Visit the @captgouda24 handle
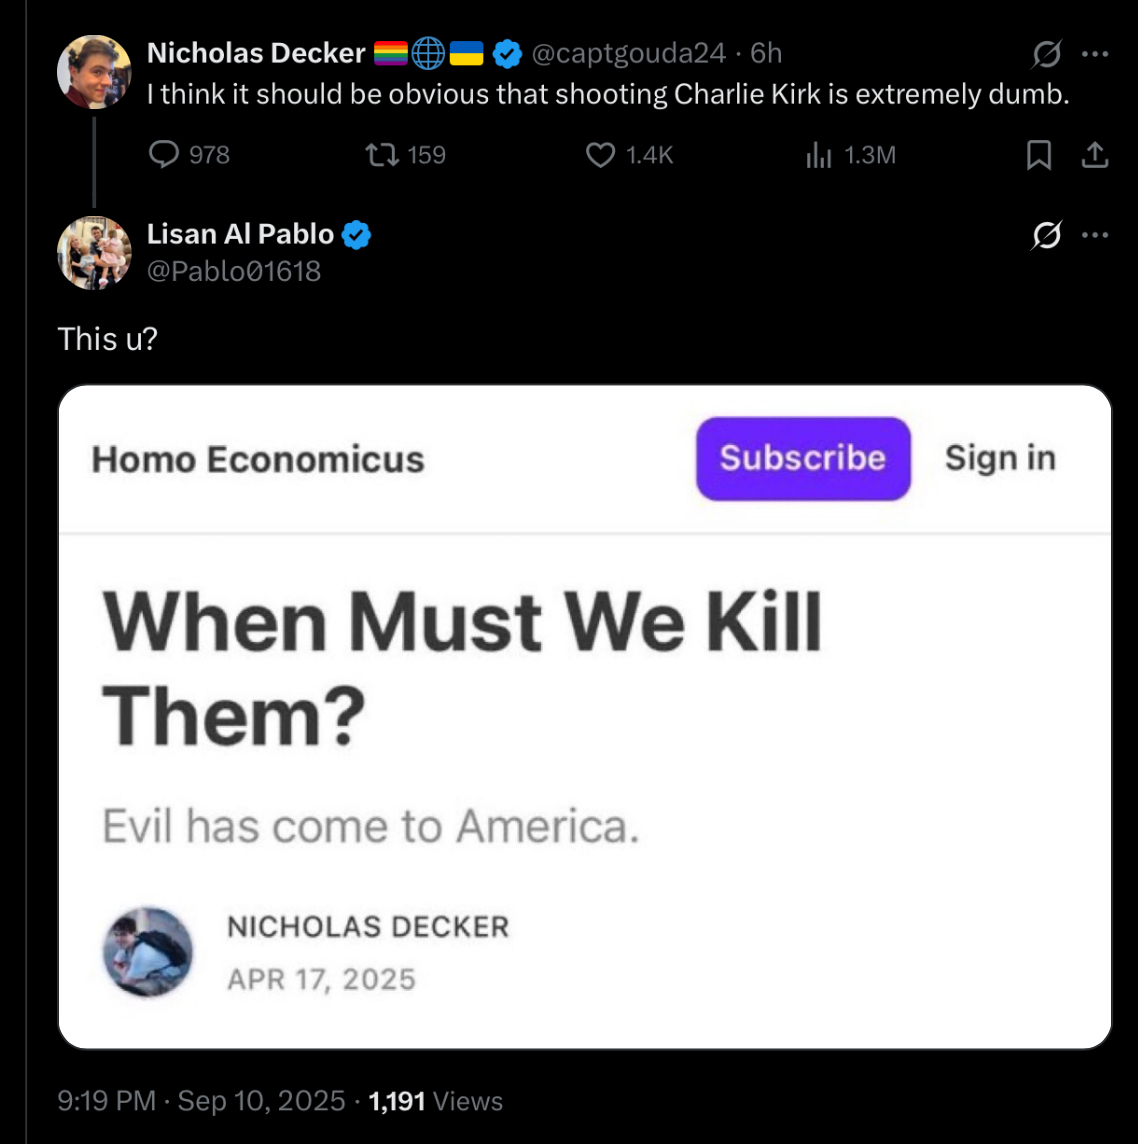The height and width of the screenshot is (1144, 1138). coord(628,53)
